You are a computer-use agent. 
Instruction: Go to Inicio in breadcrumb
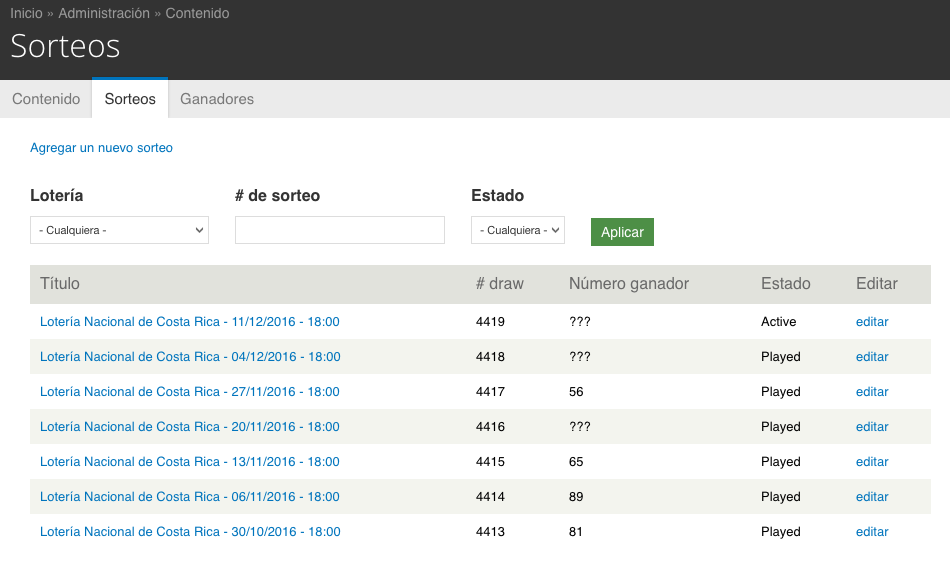(26, 13)
